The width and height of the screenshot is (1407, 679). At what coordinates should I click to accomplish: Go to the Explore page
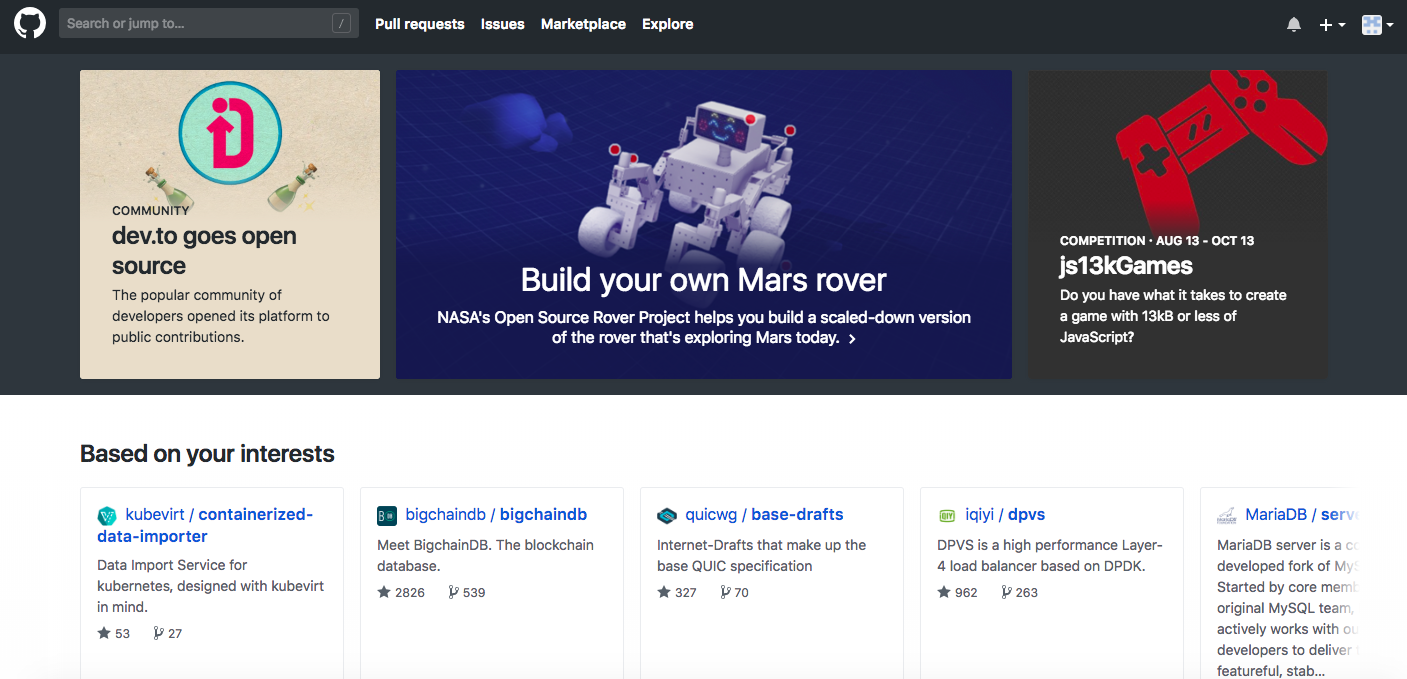pos(668,24)
